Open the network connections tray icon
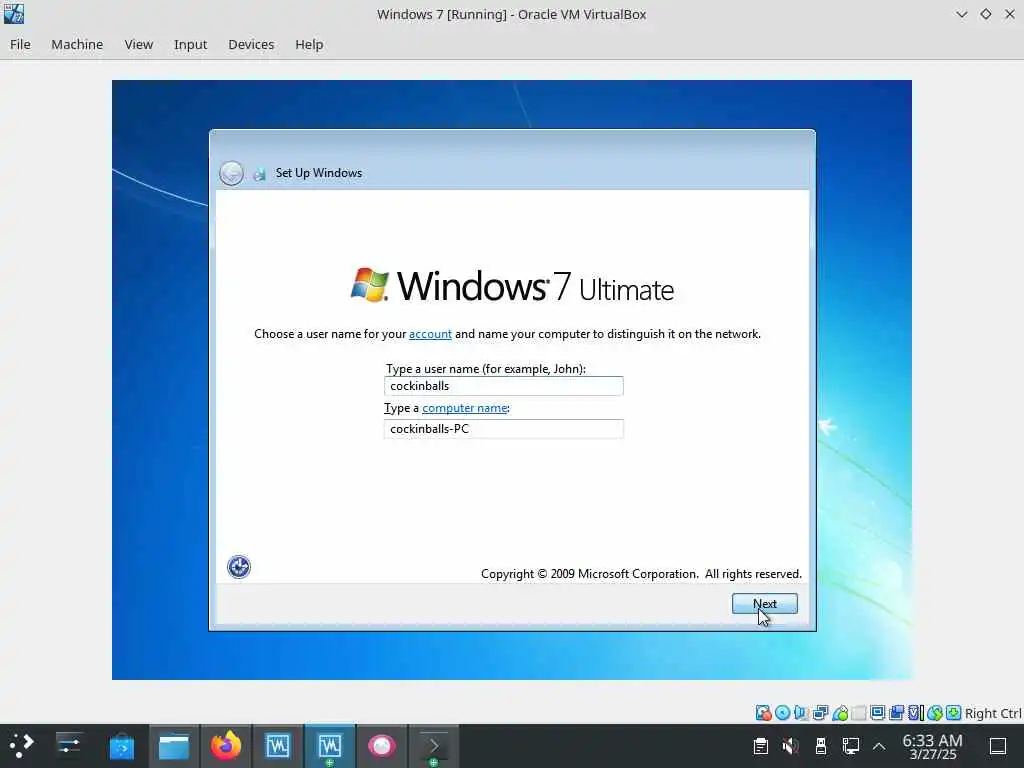The height and width of the screenshot is (768, 1024). pos(851,746)
